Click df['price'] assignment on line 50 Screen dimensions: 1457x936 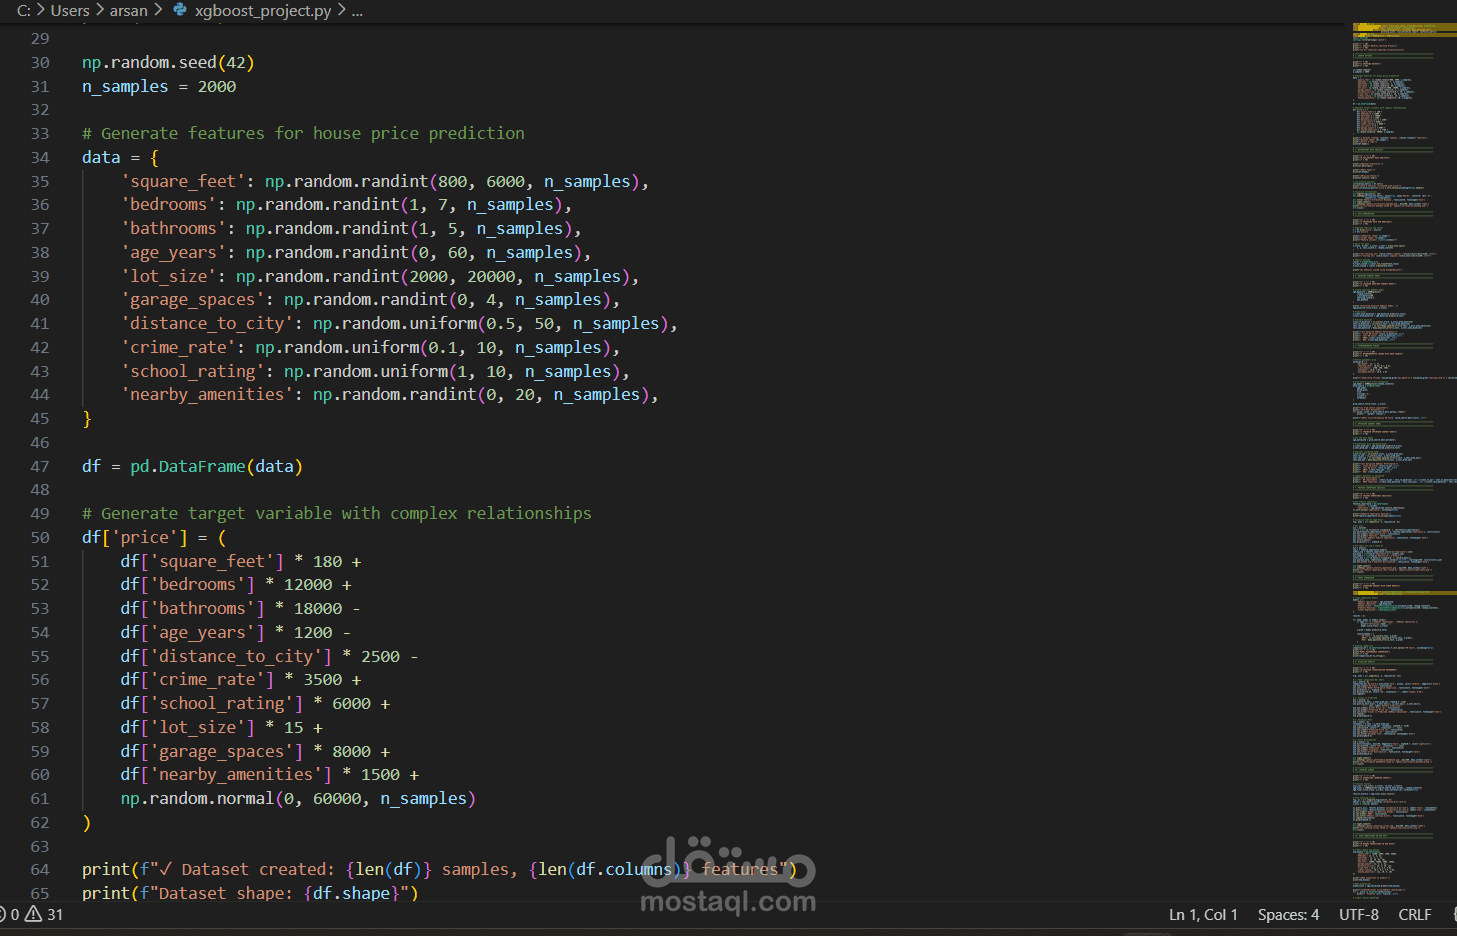[x=154, y=537]
